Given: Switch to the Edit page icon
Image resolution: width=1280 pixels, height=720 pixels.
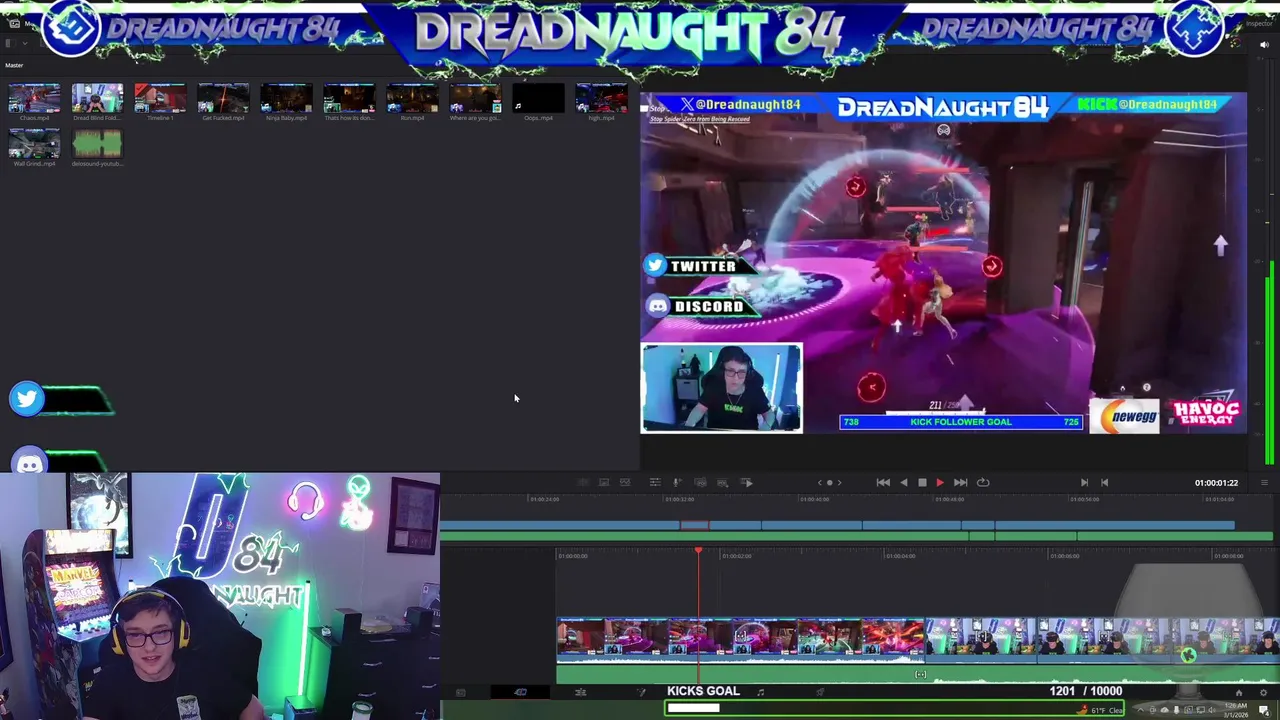Looking at the screenshot, I should point(580,692).
